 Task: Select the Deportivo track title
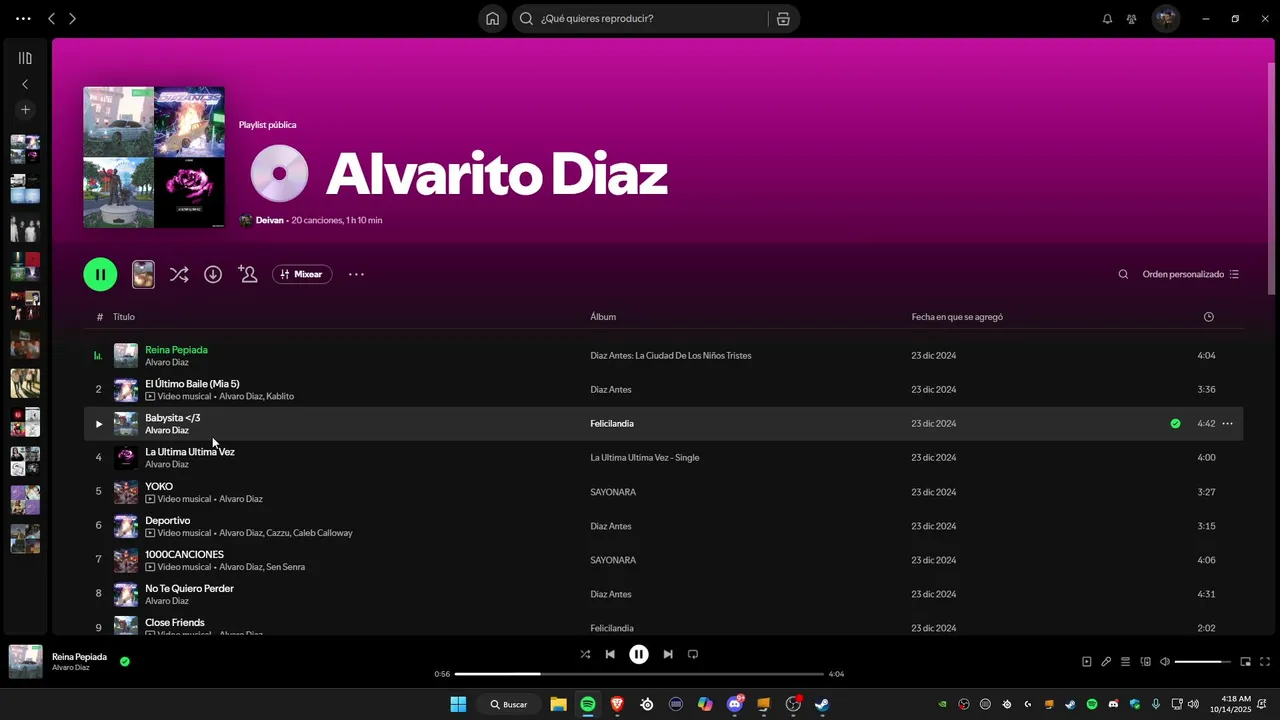(167, 520)
